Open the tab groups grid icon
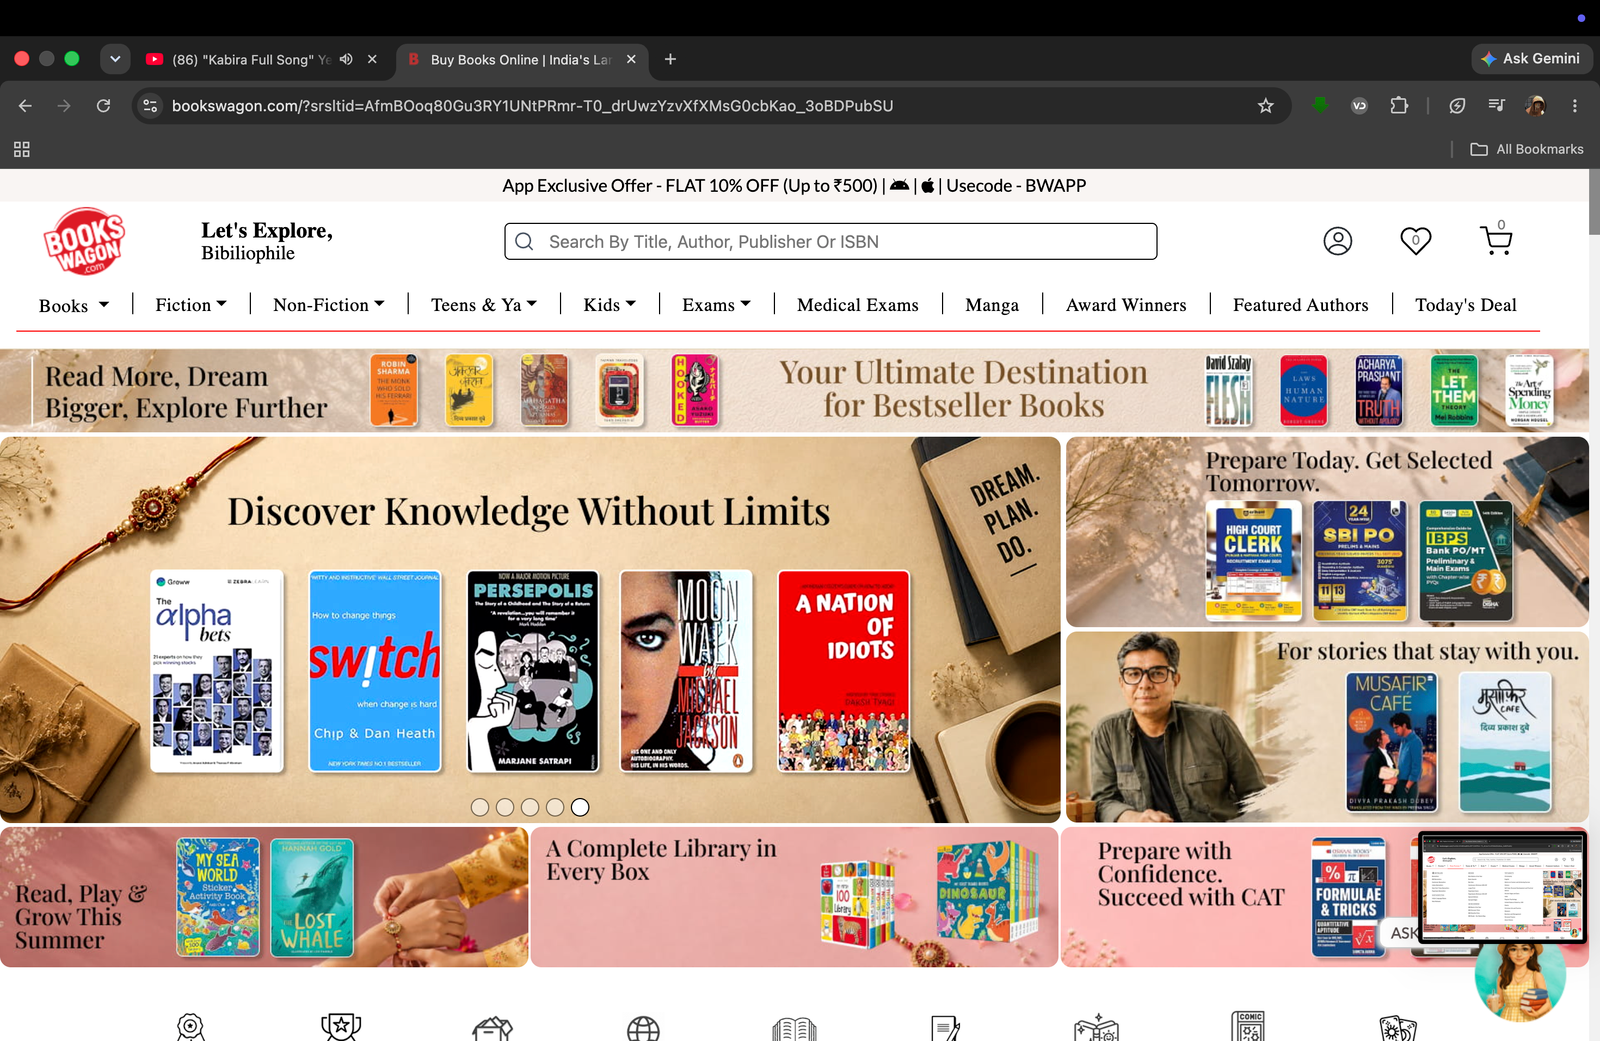 click(x=21, y=149)
